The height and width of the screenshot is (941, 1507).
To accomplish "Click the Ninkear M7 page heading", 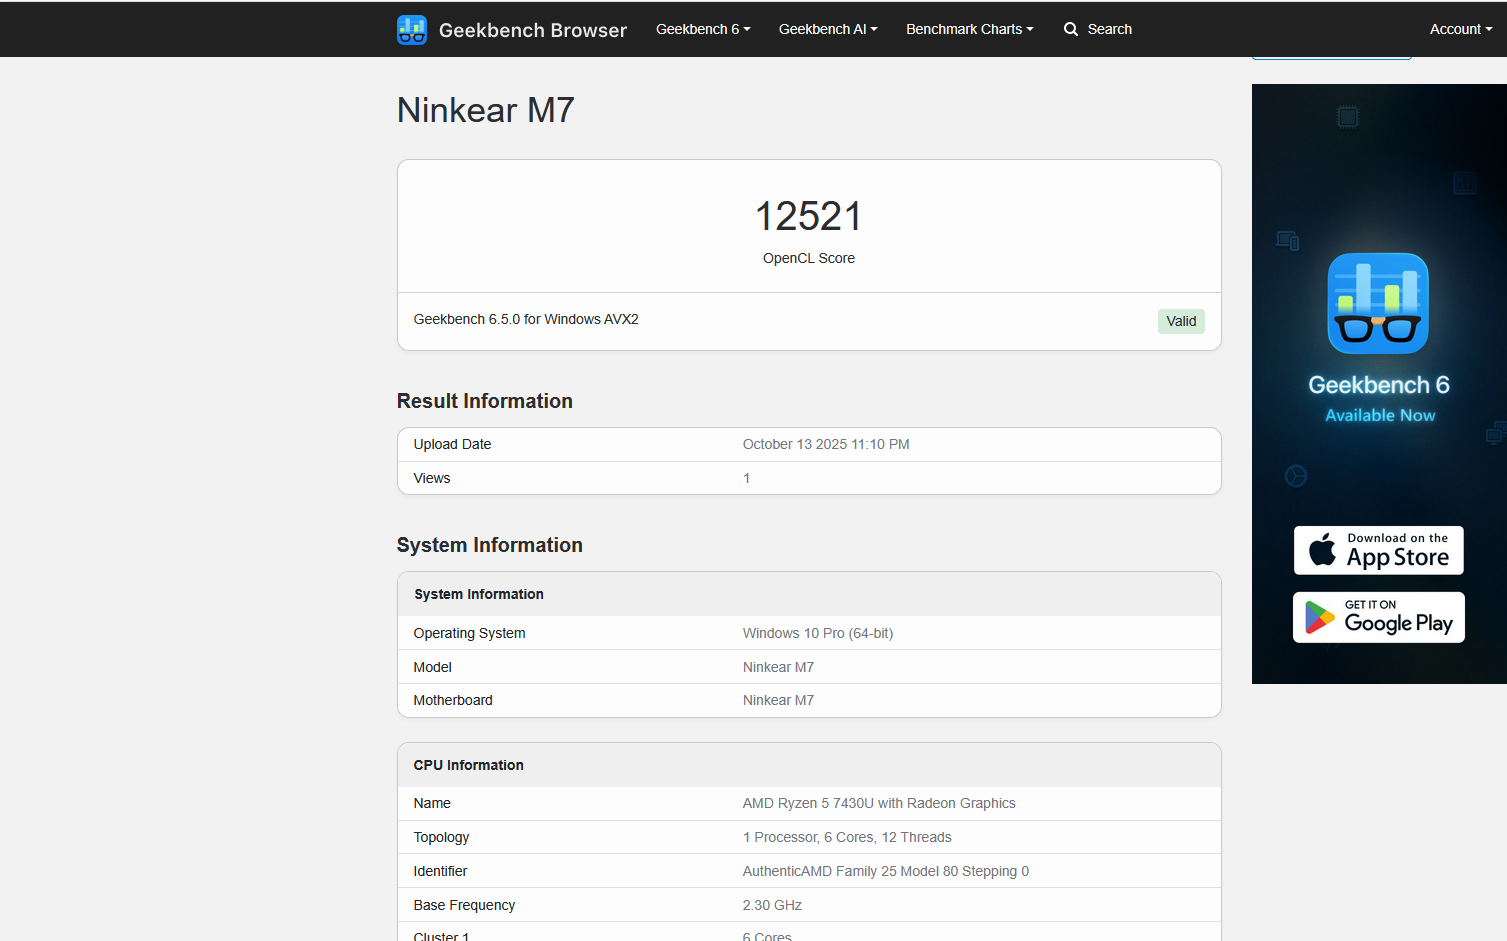I will [485, 110].
